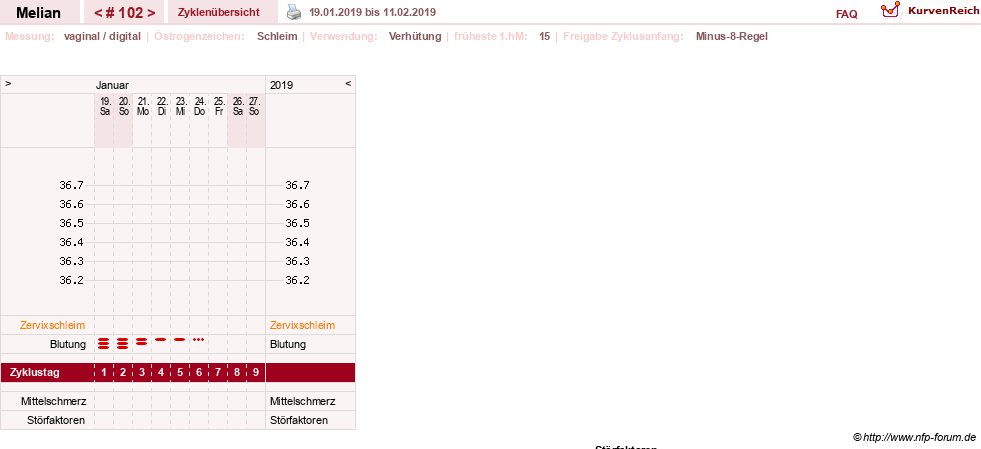This screenshot has width=981, height=449.
Task: Click Zyklustag number 1
Action: (x=104, y=373)
